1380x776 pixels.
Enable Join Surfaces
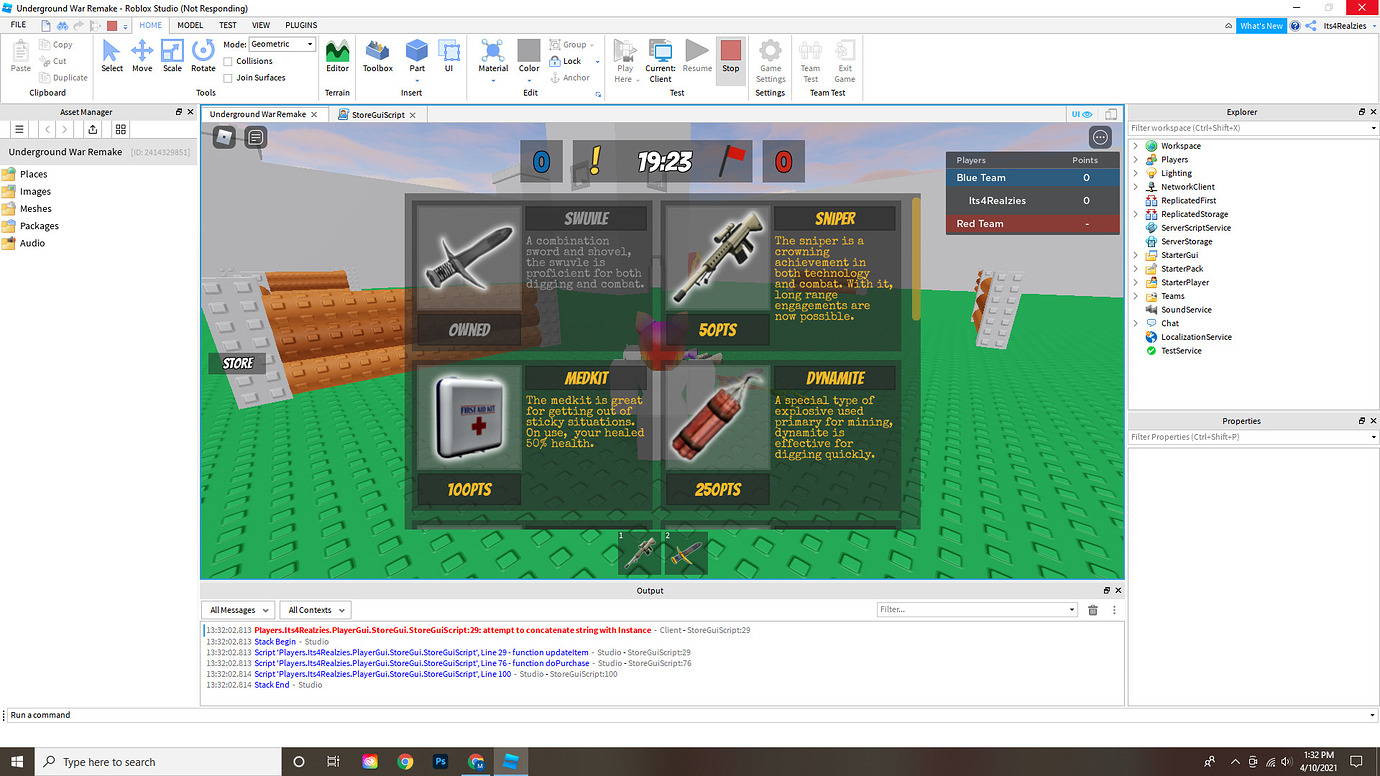pos(228,77)
